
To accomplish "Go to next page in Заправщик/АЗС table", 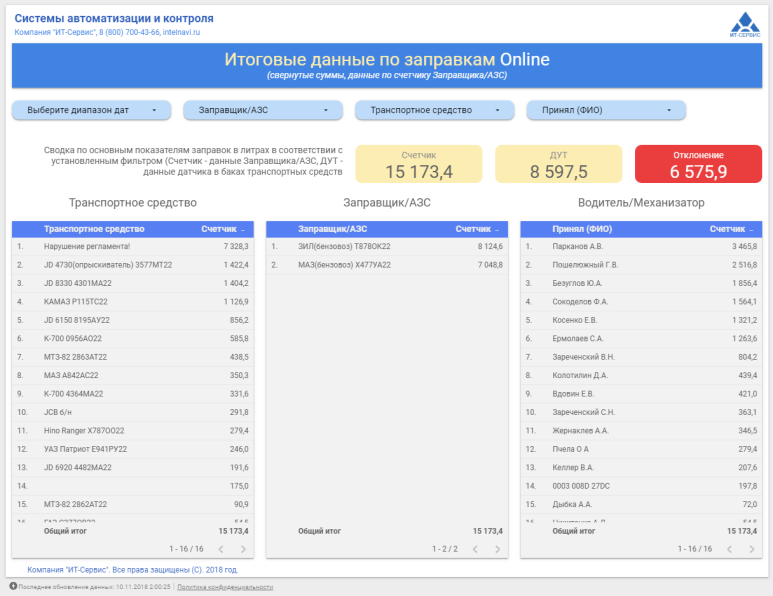I will (x=497, y=549).
